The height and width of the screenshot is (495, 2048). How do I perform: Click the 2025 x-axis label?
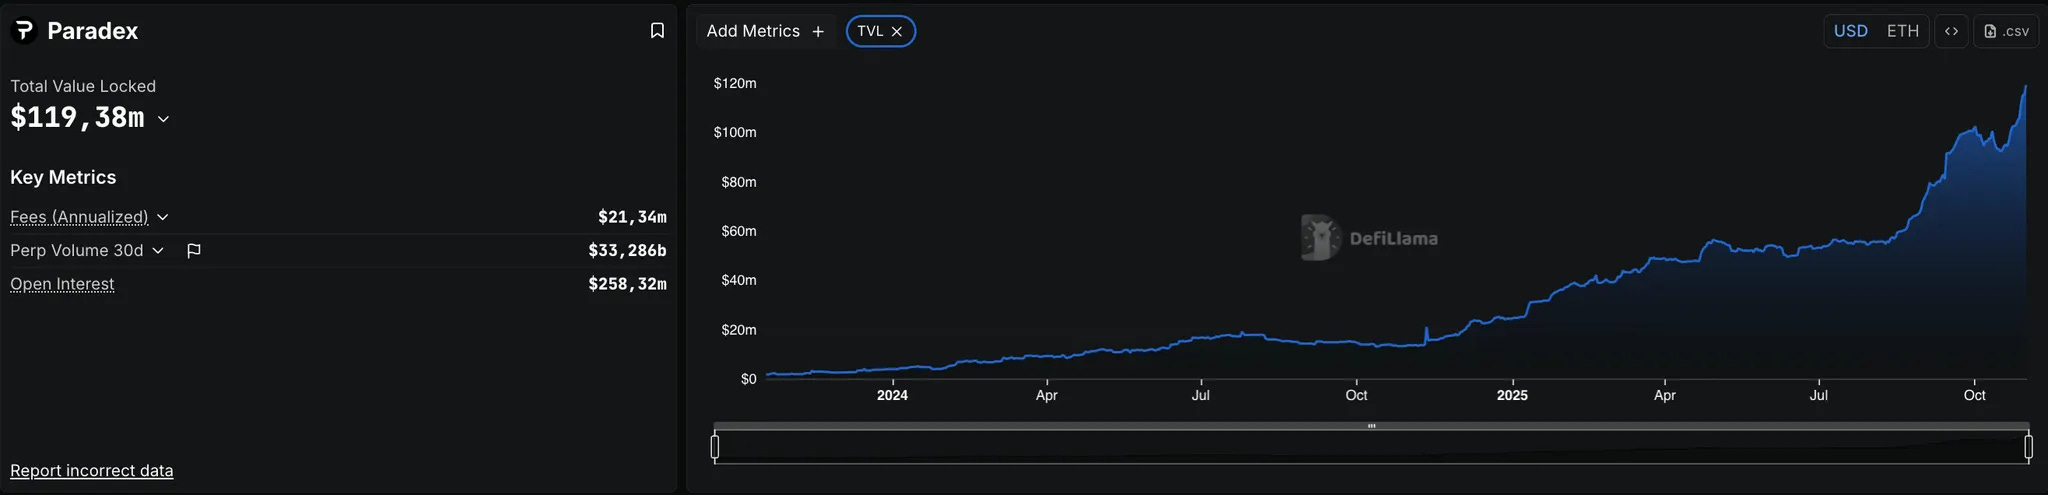click(1512, 396)
